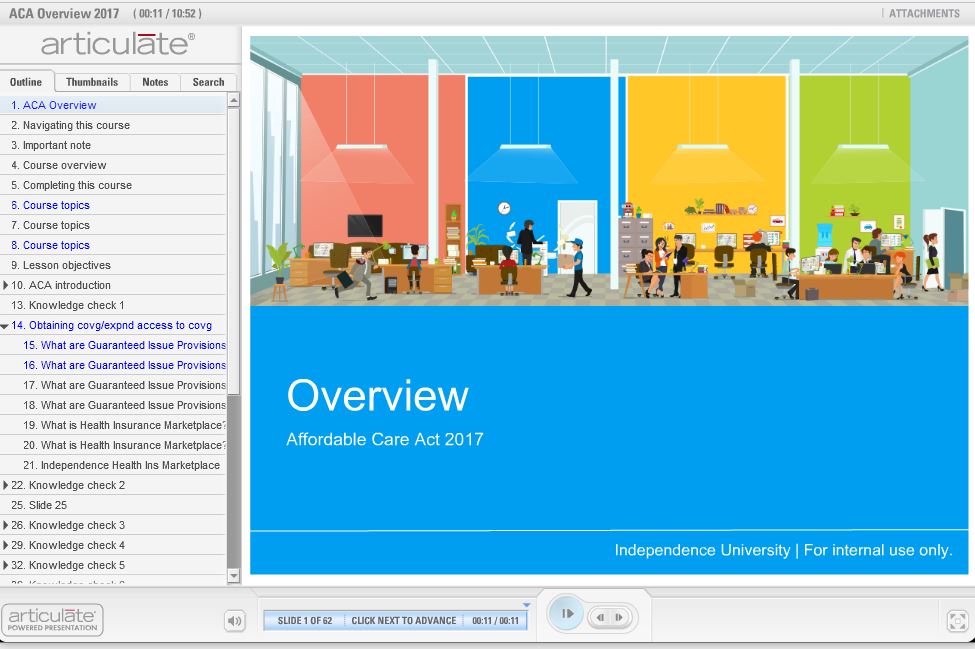Click outline scrollbar up arrow
The width and height of the screenshot is (975, 649).
click(234, 100)
